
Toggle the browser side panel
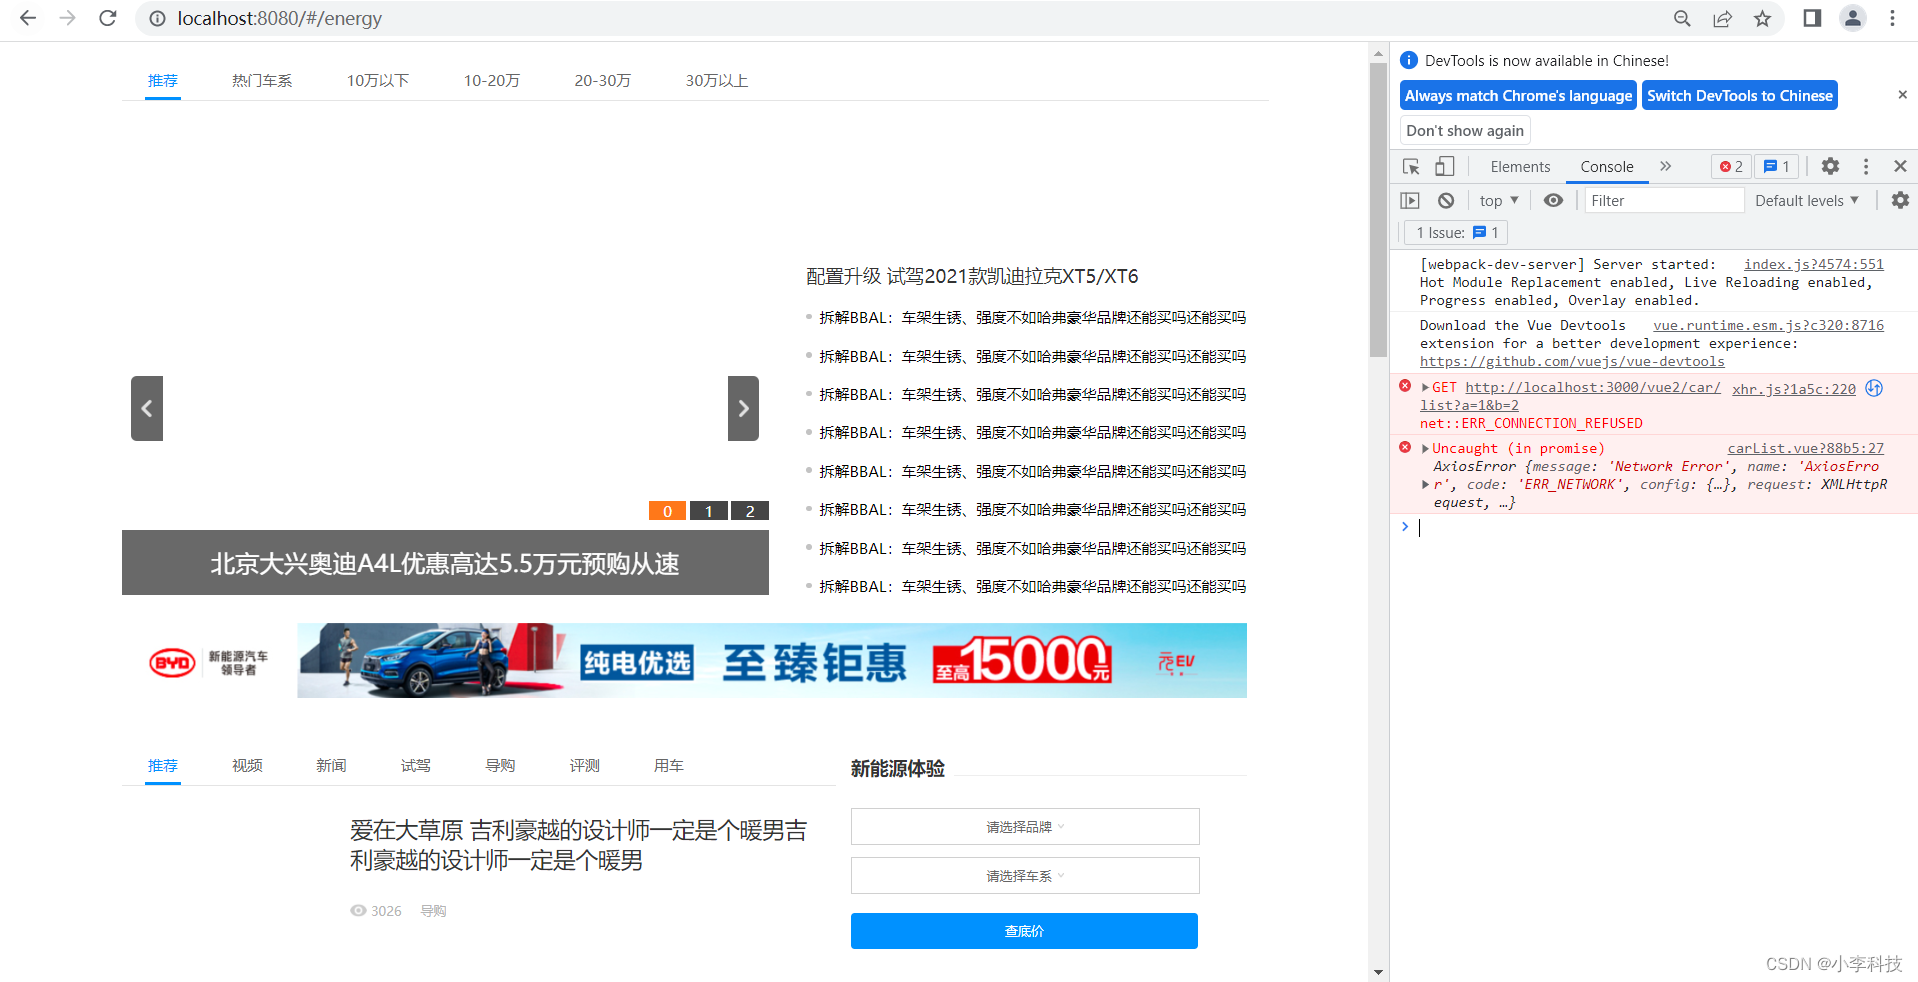click(x=1812, y=18)
